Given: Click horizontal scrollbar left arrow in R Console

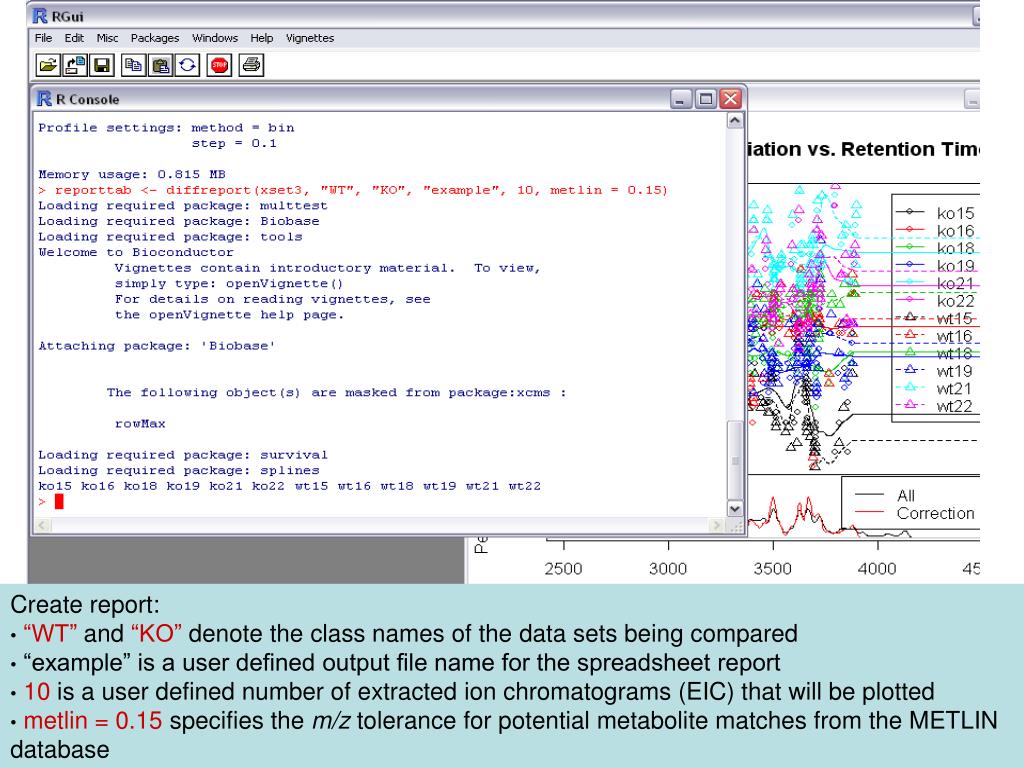Looking at the screenshot, I should pyautogui.click(x=43, y=525).
